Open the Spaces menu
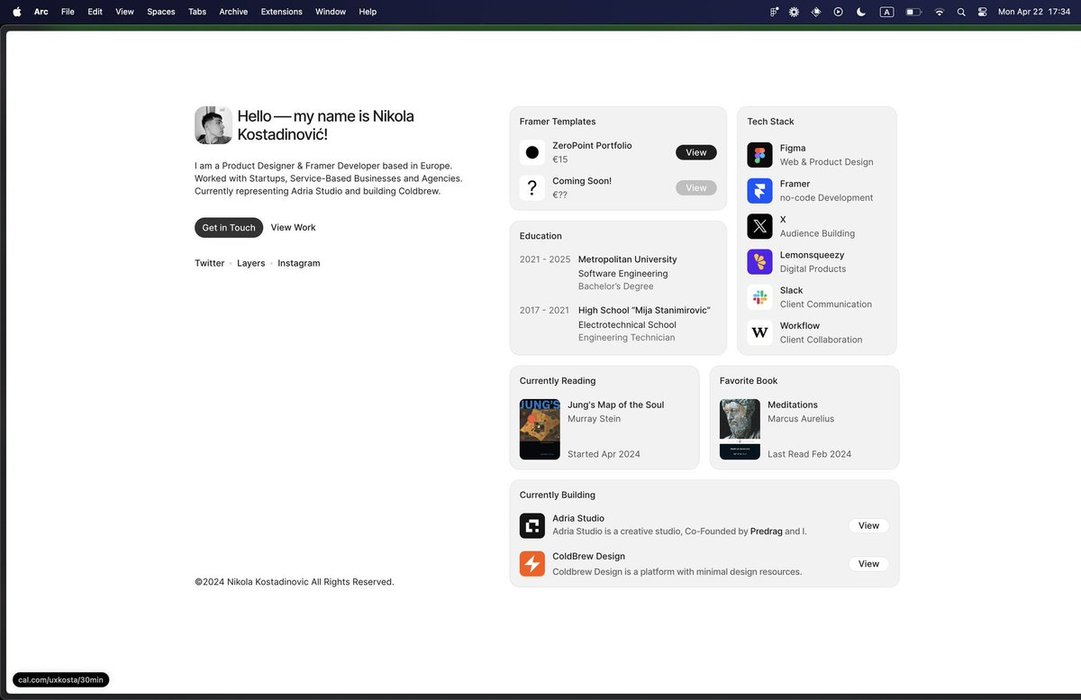 tap(161, 12)
